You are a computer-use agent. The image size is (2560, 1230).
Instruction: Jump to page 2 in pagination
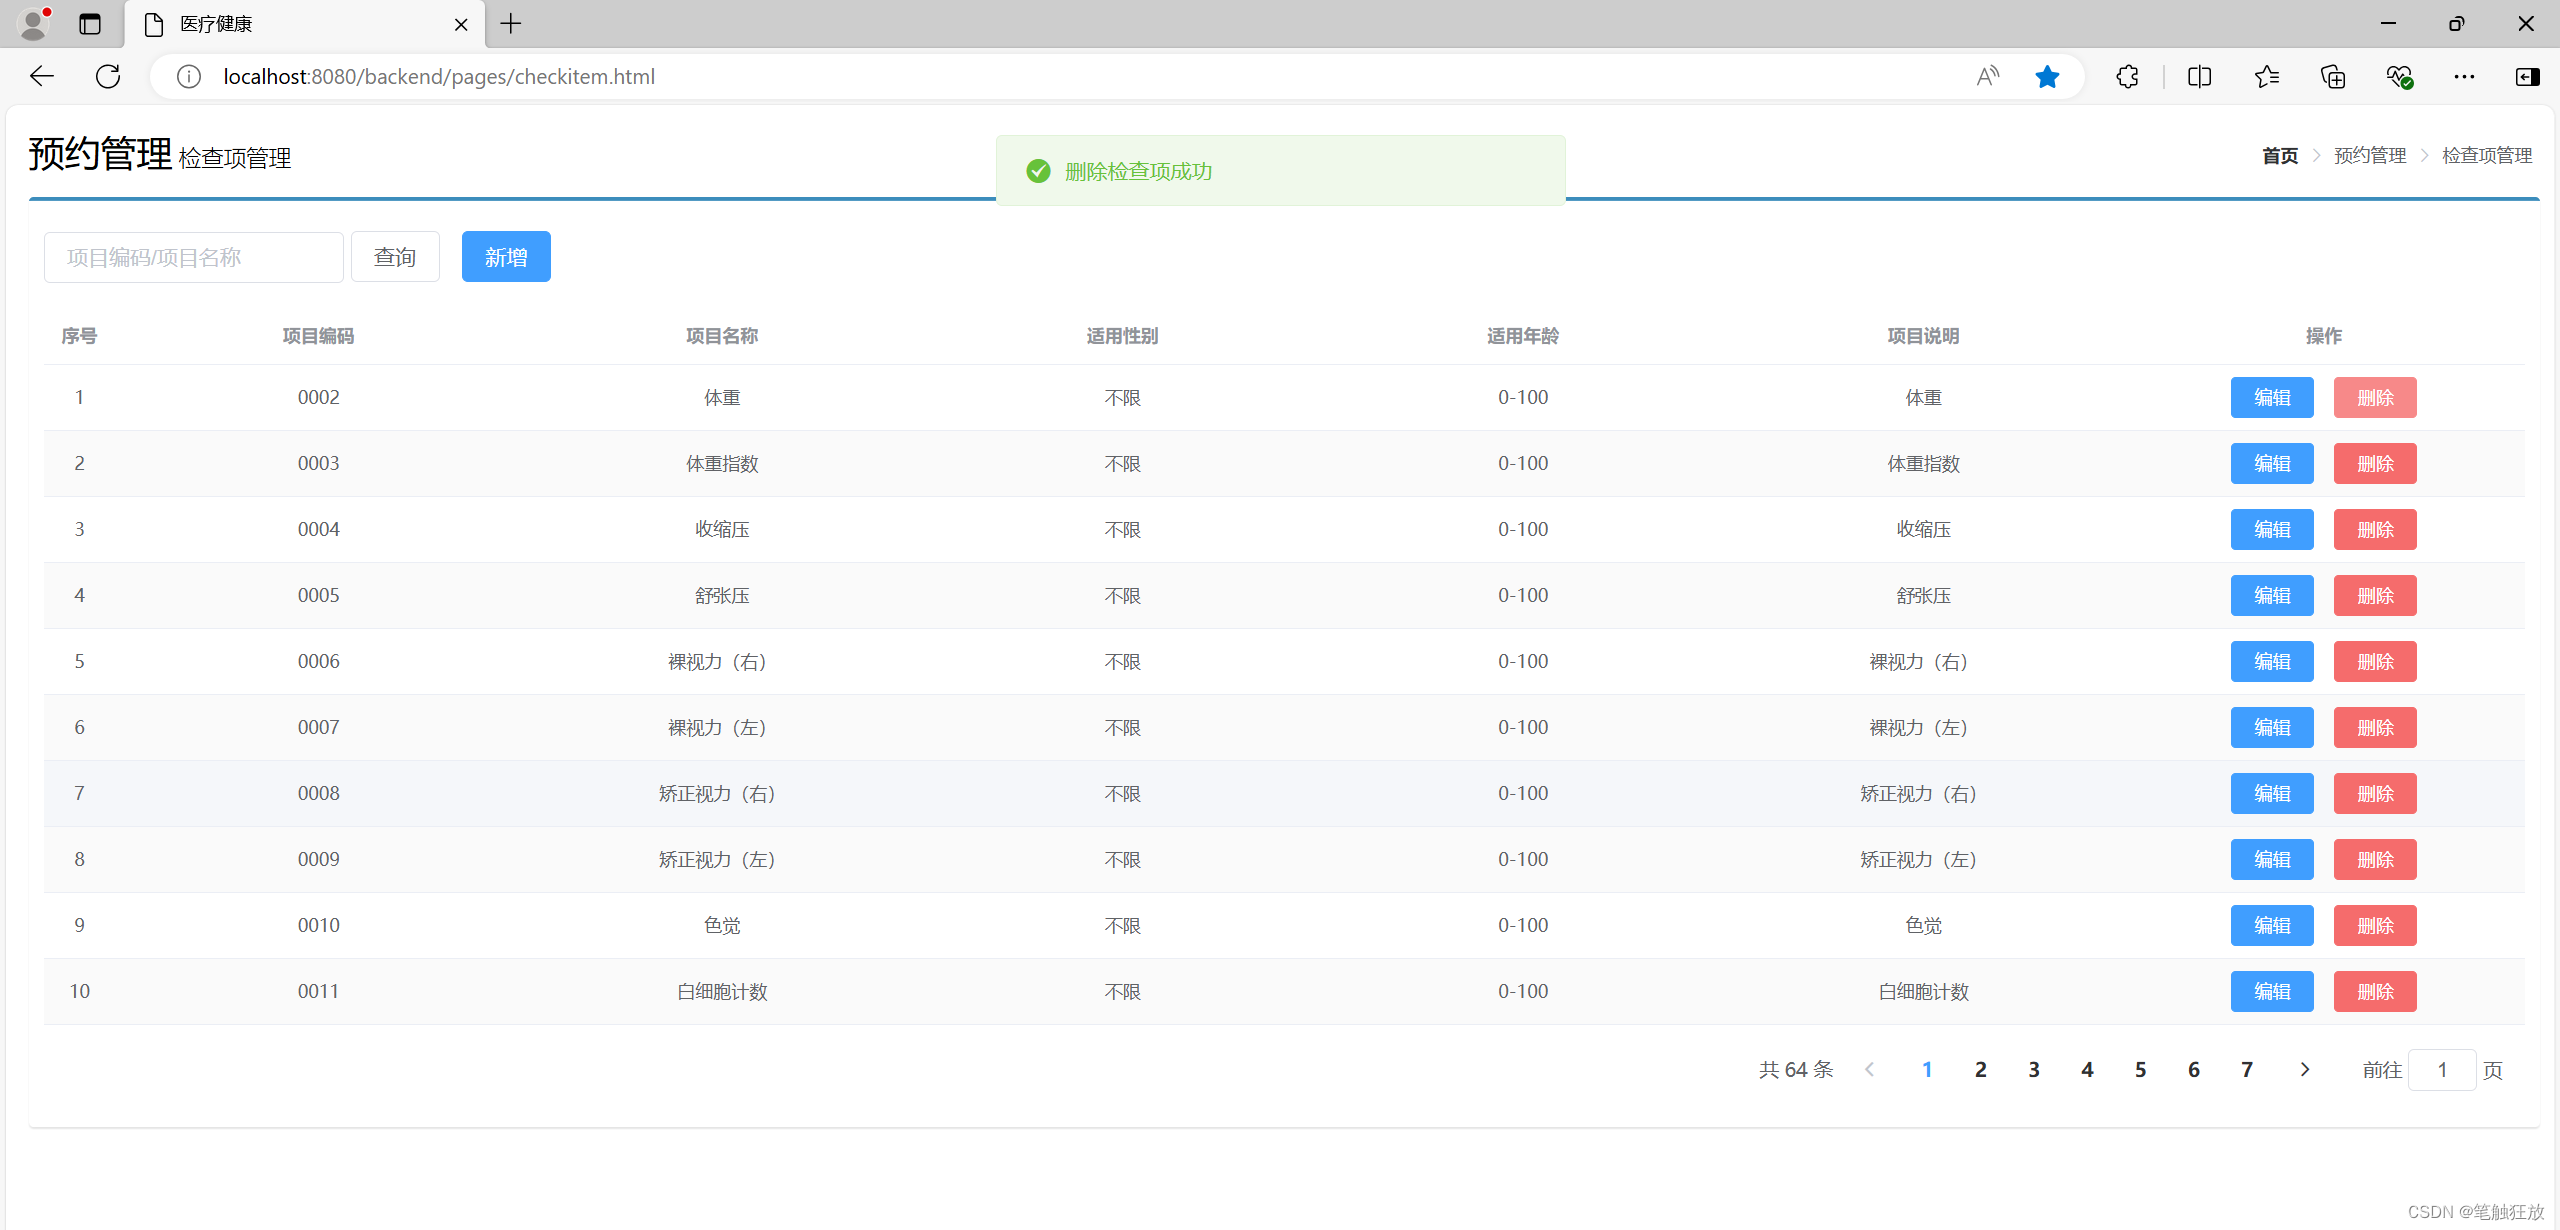[x=1980, y=1070]
